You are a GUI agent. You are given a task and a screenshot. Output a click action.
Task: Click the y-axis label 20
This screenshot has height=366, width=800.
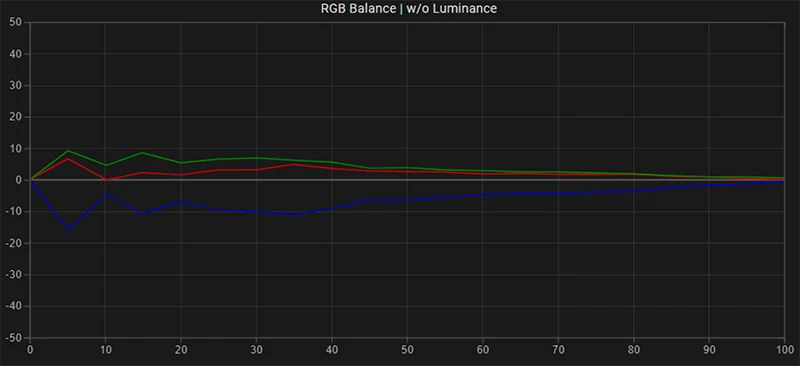tap(15, 117)
